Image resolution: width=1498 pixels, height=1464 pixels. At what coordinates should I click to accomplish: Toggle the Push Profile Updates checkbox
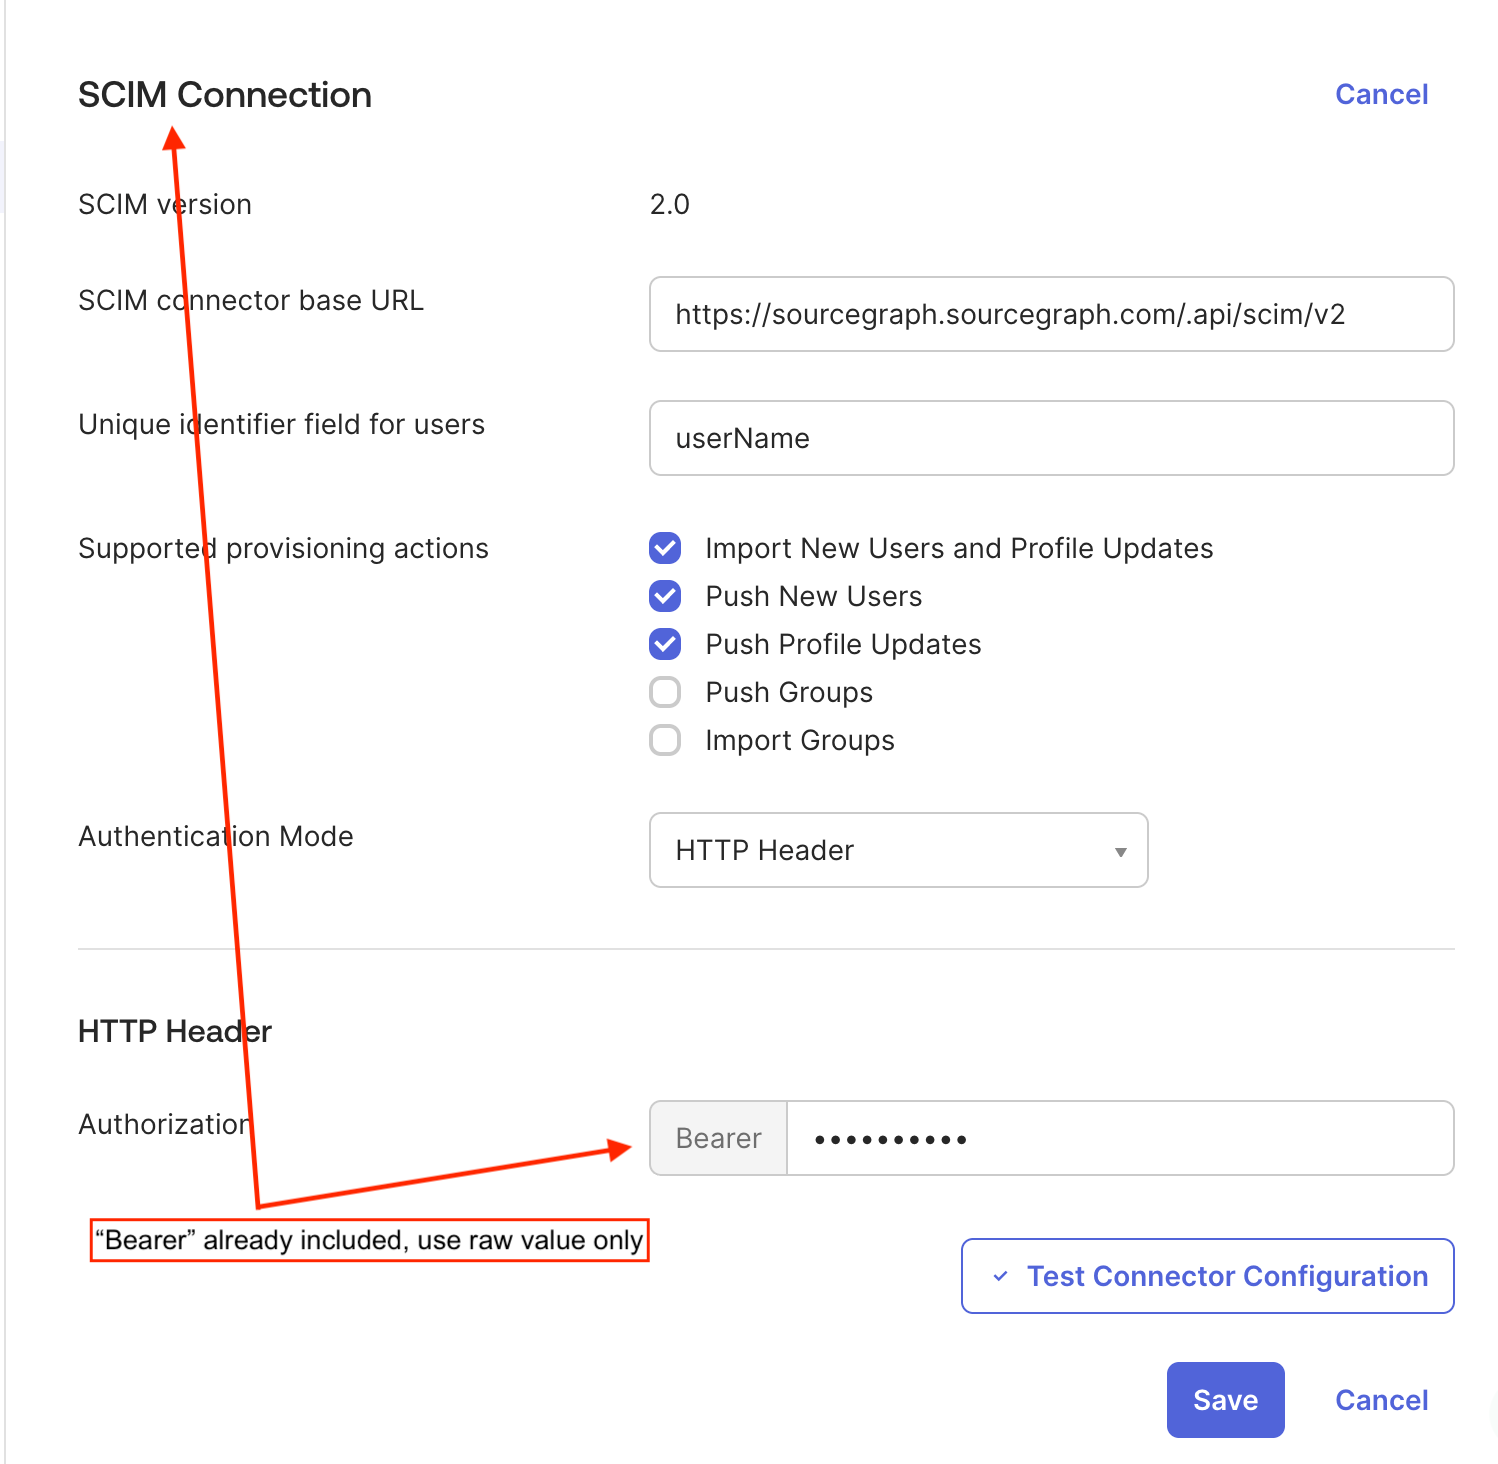tap(665, 644)
